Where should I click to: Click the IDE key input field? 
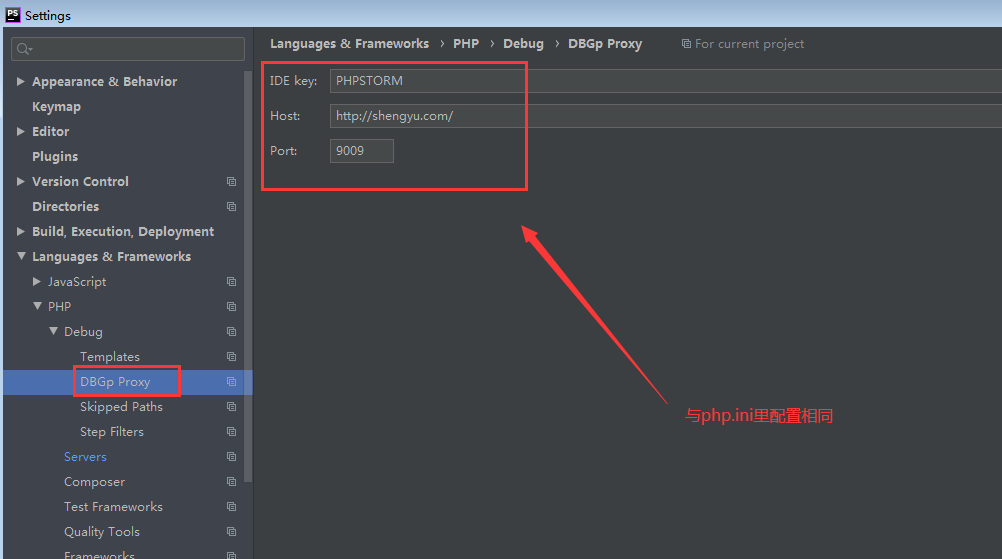pyautogui.click(x=660, y=81)
